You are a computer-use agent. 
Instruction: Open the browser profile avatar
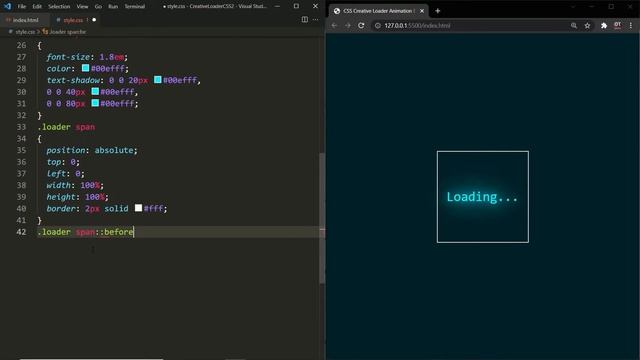[x=617, y=25]
